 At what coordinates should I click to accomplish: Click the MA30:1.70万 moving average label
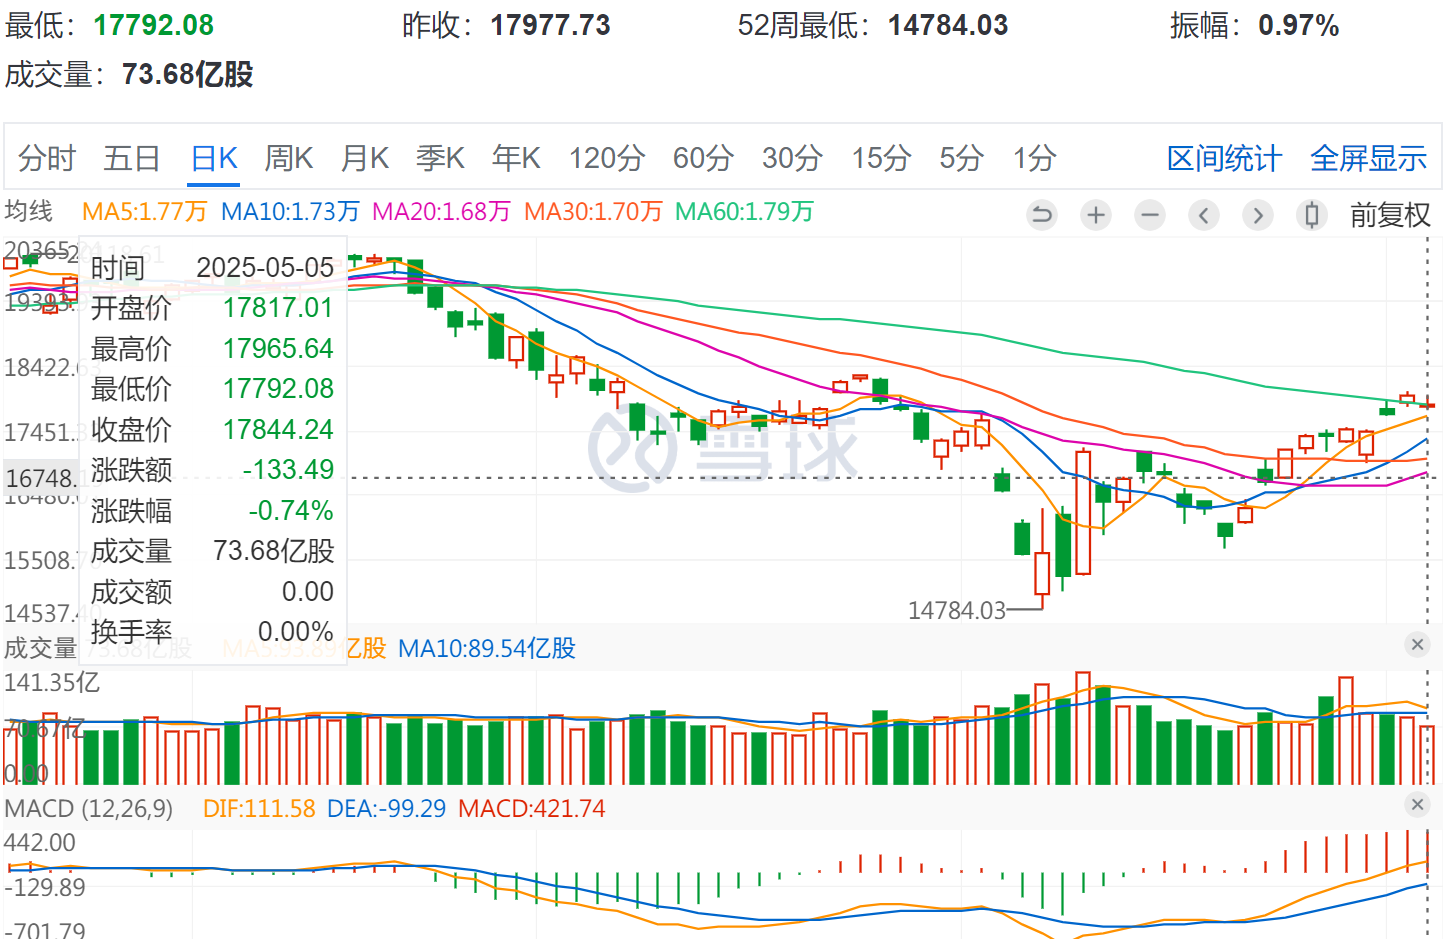click(593, 211)
